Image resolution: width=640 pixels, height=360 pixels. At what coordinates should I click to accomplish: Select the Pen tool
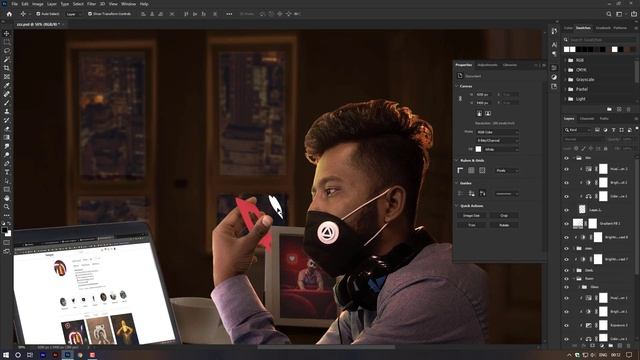[7, 163]
